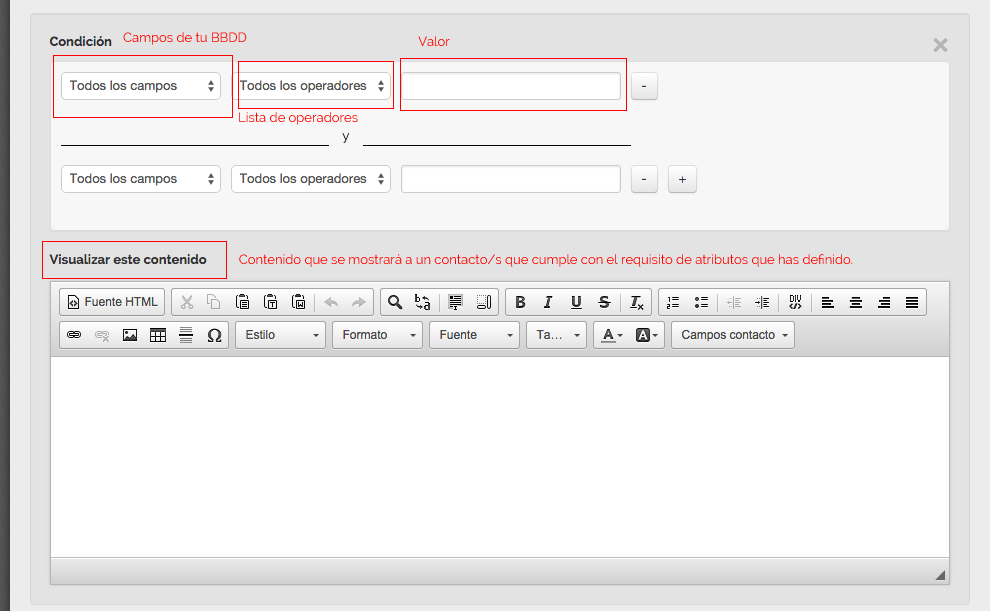Insert an image into the content
The width and height of the screenshot is (990, 611).
[x=129, y=335]
